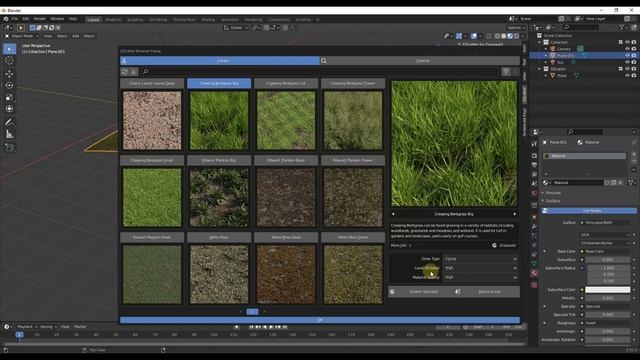Hide Camera in the outliner
Screen dimensions: 640x360
pyautogui.click(x=627, y=49)
